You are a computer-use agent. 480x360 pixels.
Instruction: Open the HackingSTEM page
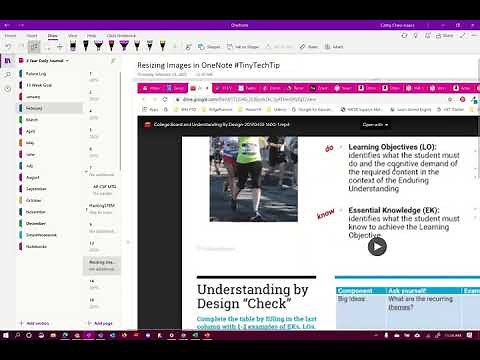pyautogui.click(x=102, y=208)
